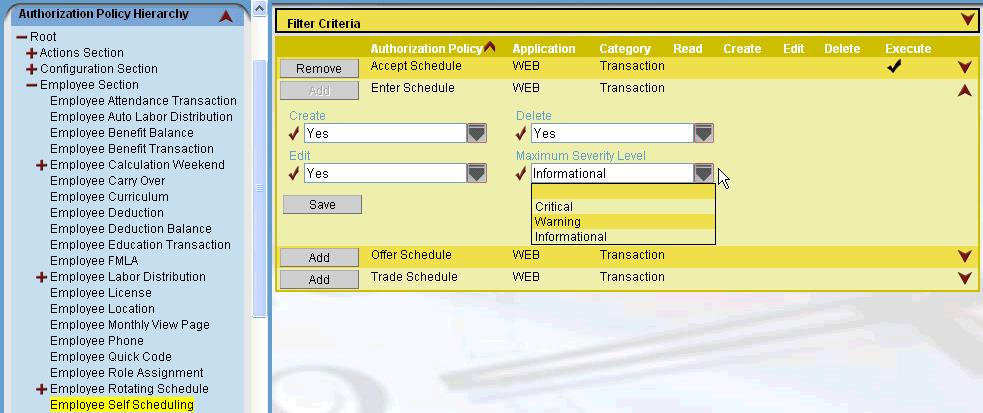This screenshot has width=983, height=413.
Task: Select Employee Benefit Balance in the tree
Action: coord(121,133)
